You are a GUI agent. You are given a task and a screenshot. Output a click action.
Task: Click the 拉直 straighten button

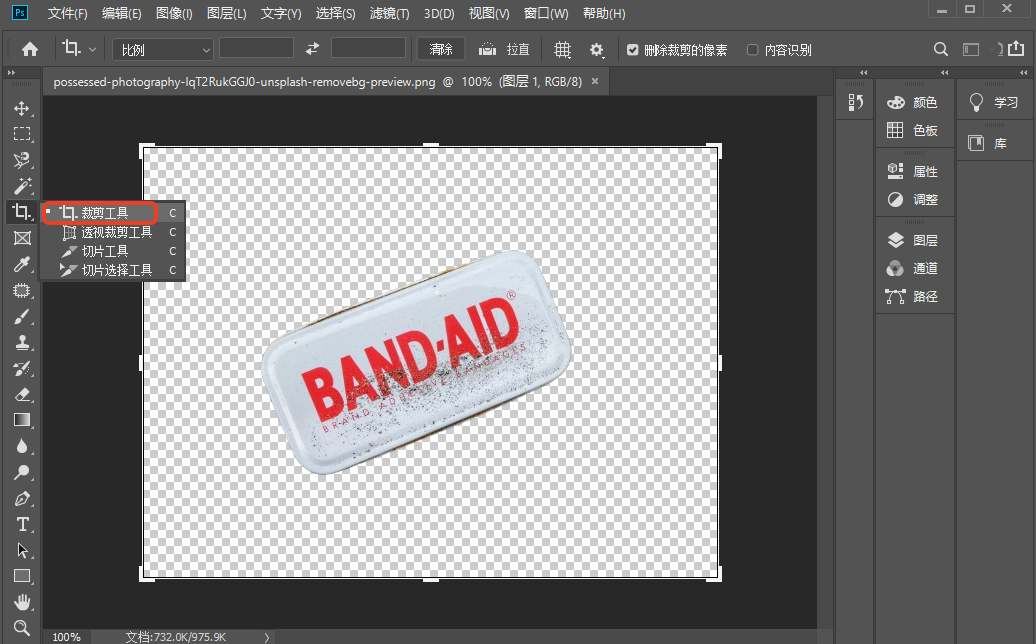pos(504,50)
